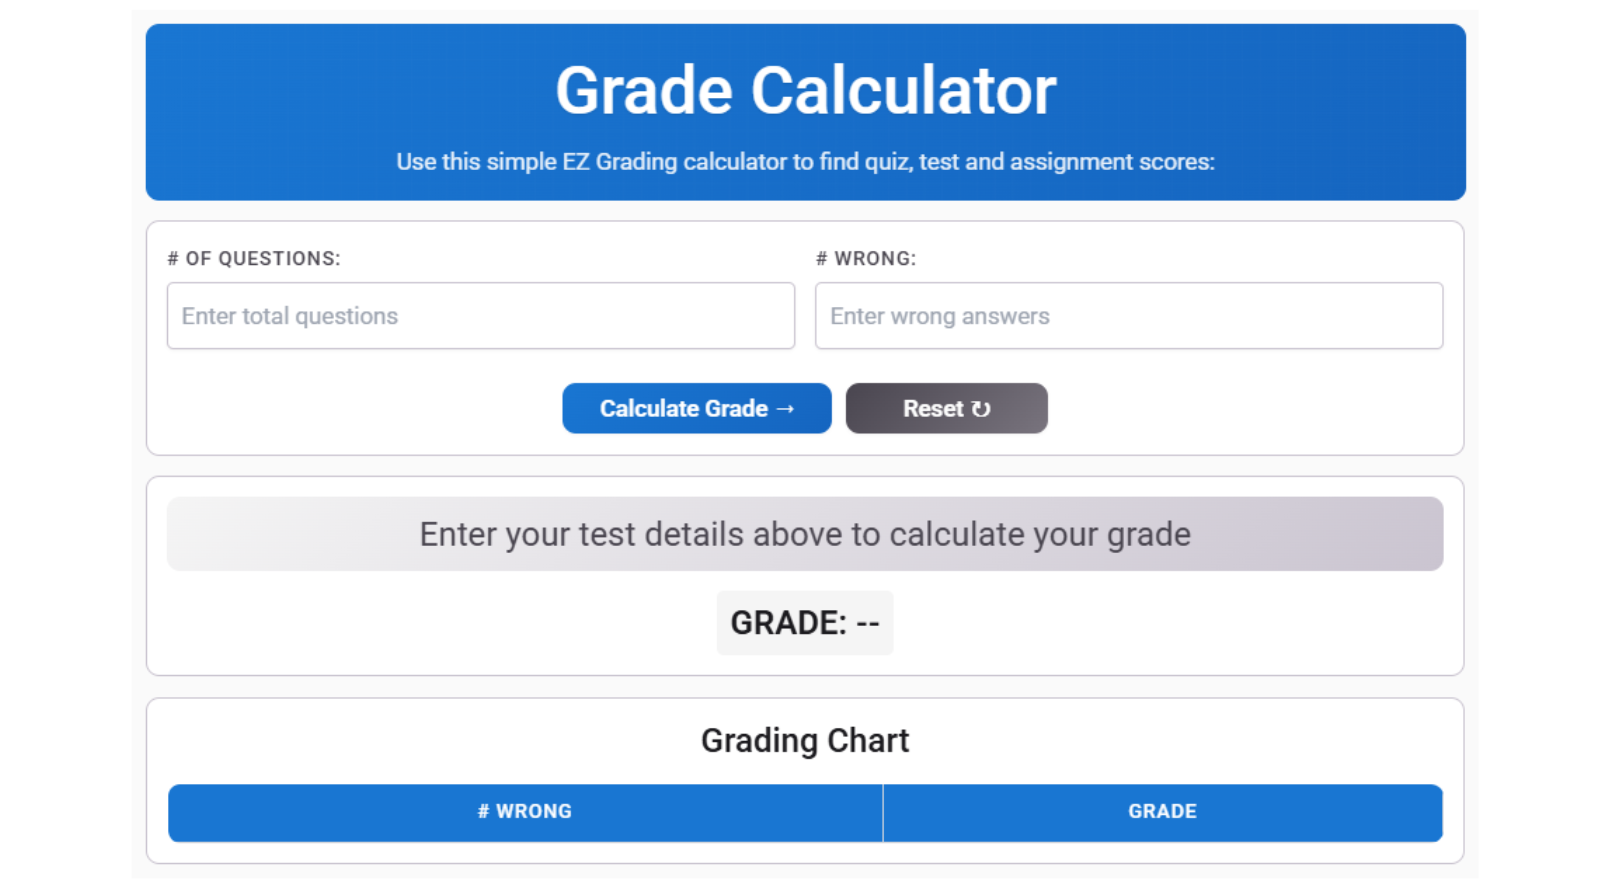Select the '# WRONG' chart column header
Screen dimensions: 1600x896
(x=525, y=812)
